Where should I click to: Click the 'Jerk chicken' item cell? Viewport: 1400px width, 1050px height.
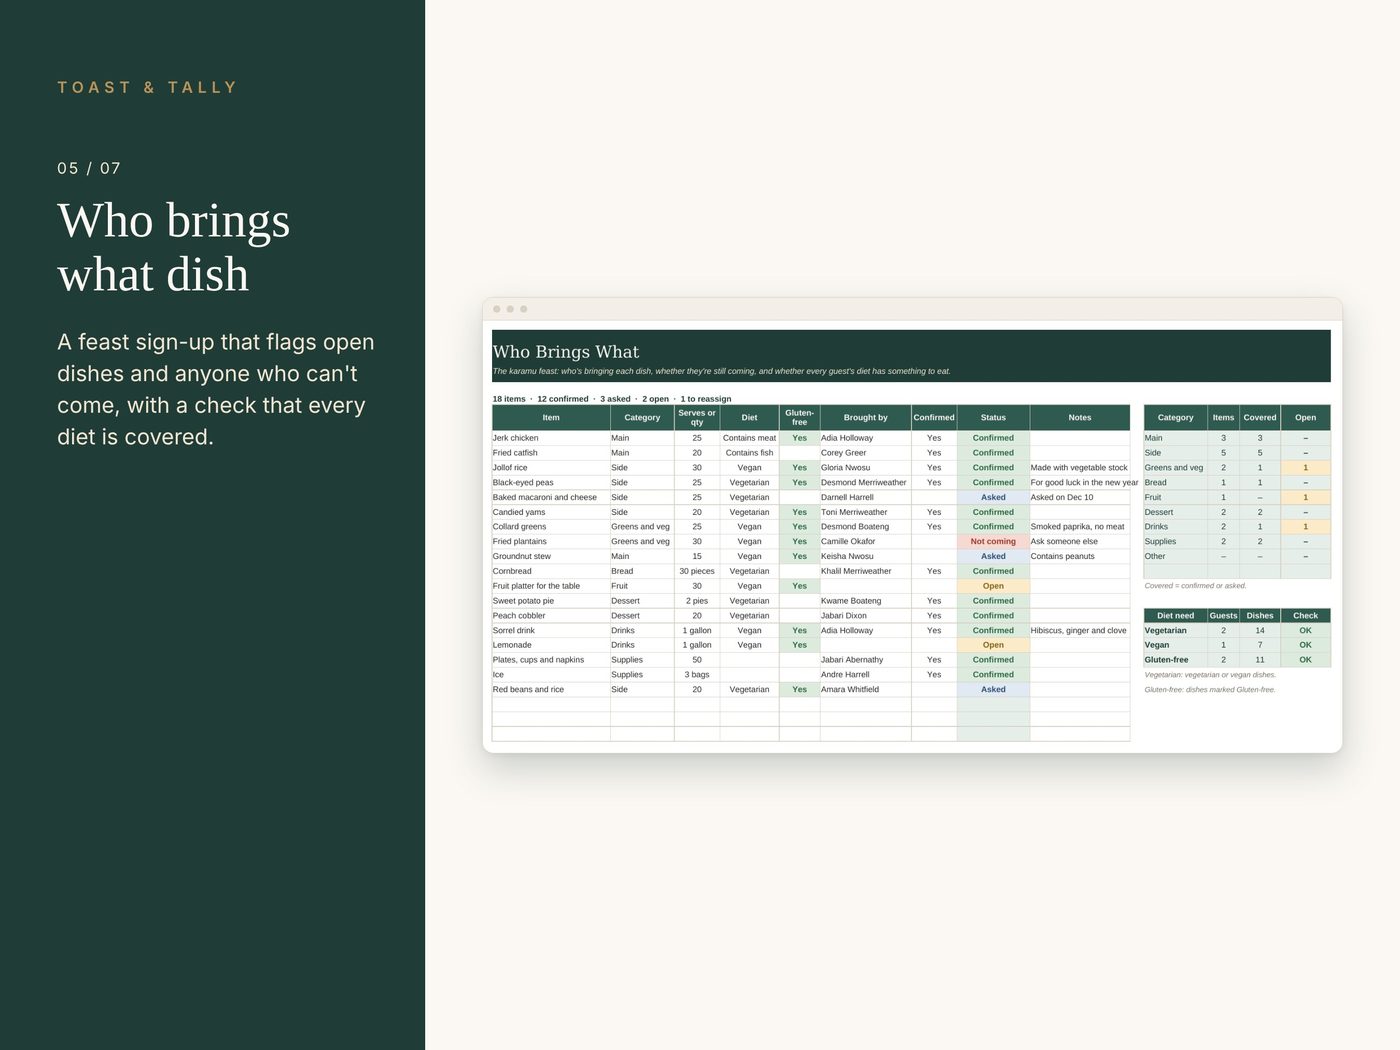(x=551, y=438)
